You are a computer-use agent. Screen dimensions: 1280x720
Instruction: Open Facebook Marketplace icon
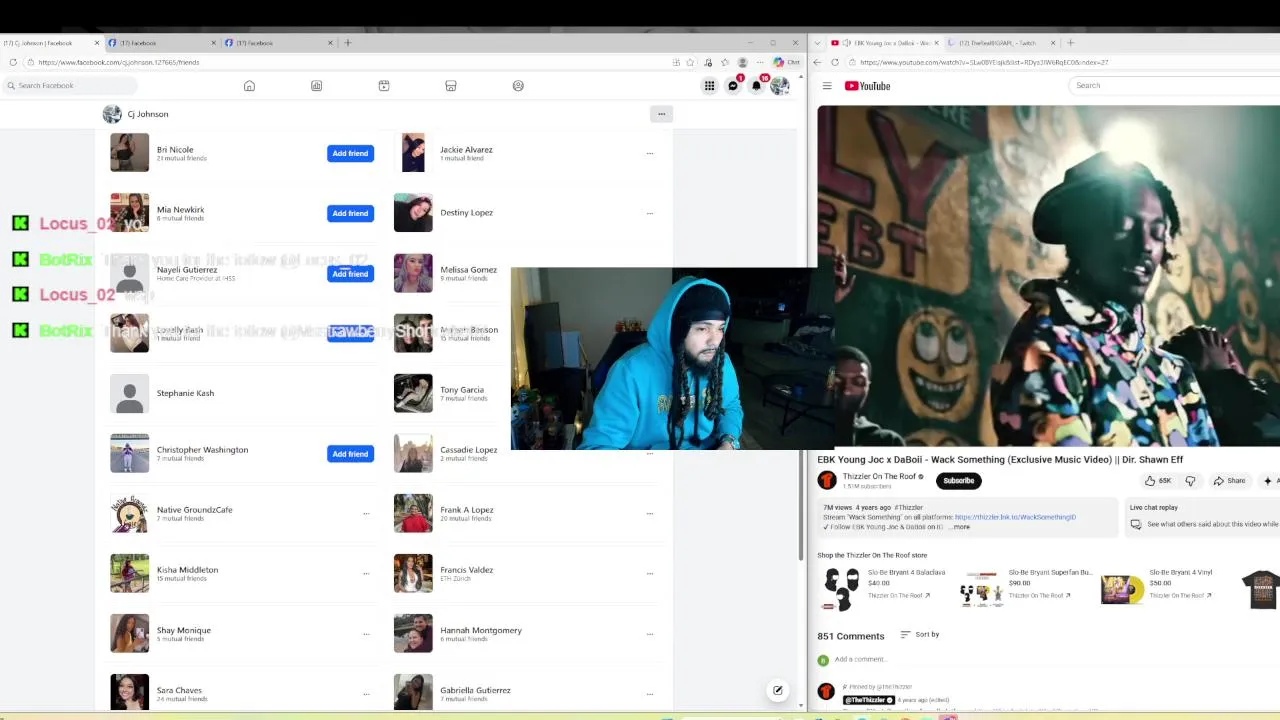tap(451, 86)
